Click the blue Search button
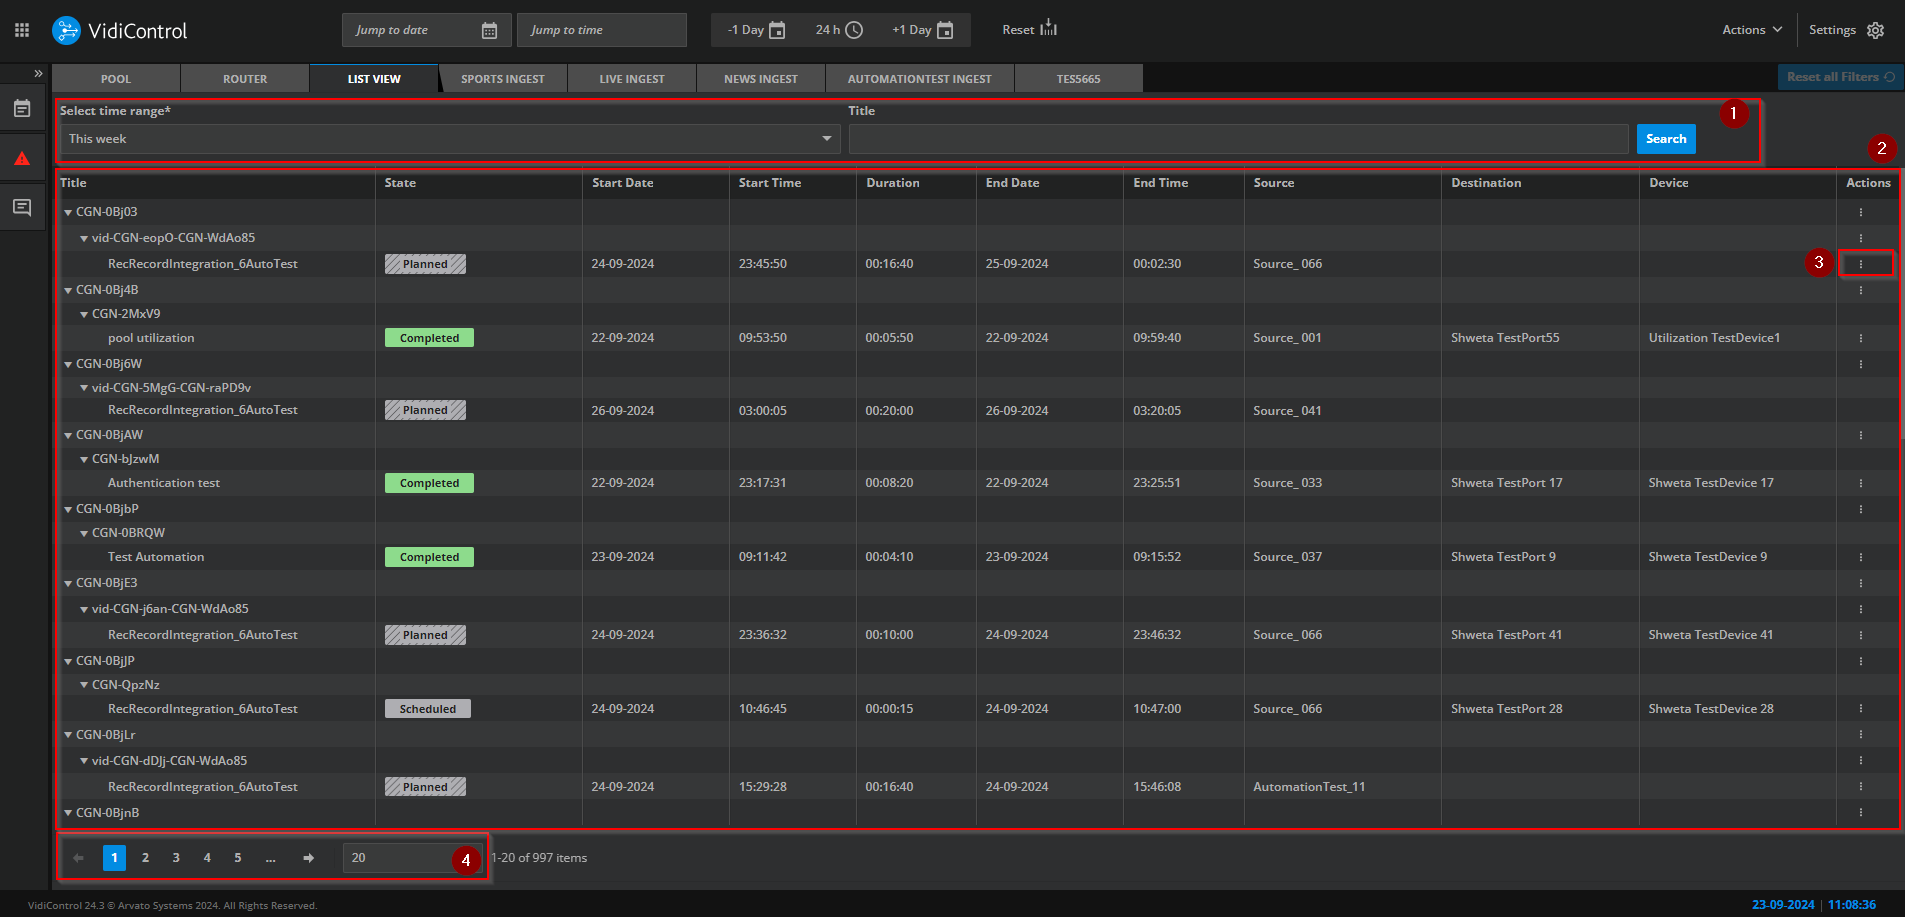Image resolution: width=1905 pixels, height=917 pixels. point(1665,139)
